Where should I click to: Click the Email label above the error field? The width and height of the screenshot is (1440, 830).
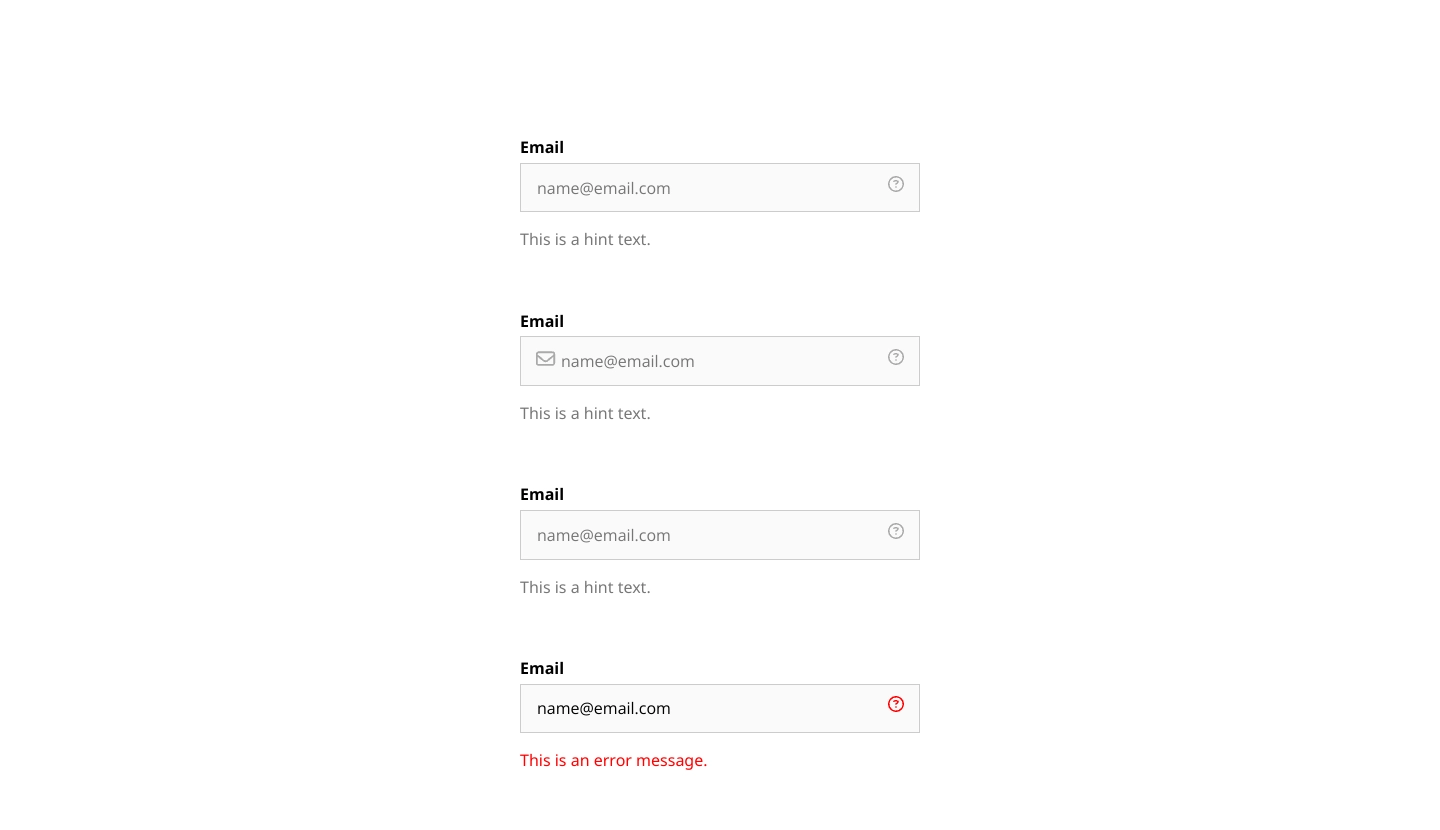tap(542, 668)
